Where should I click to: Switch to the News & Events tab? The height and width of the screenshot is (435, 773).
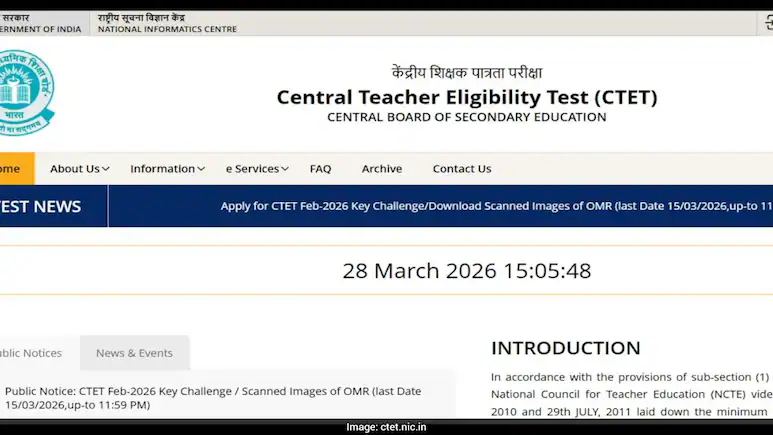[134, 353]
